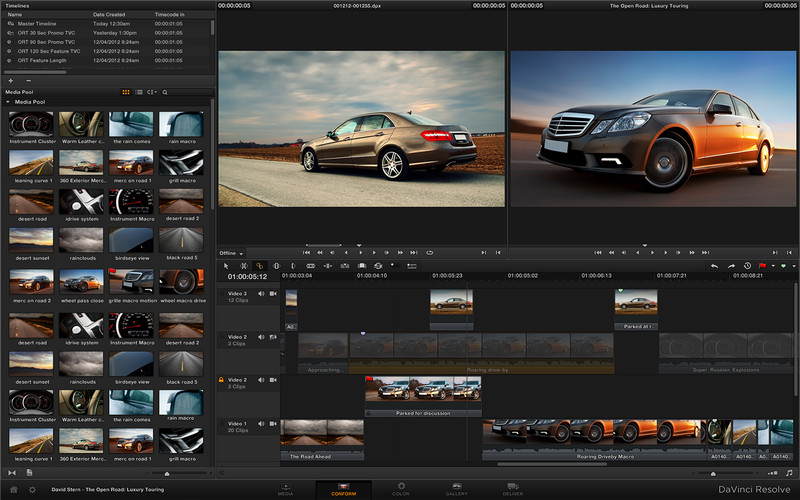Viewport: 800px width, 500px height.
Task: Select the arrow pointer tool in timeline toolbar
Action: click(227, 265)
